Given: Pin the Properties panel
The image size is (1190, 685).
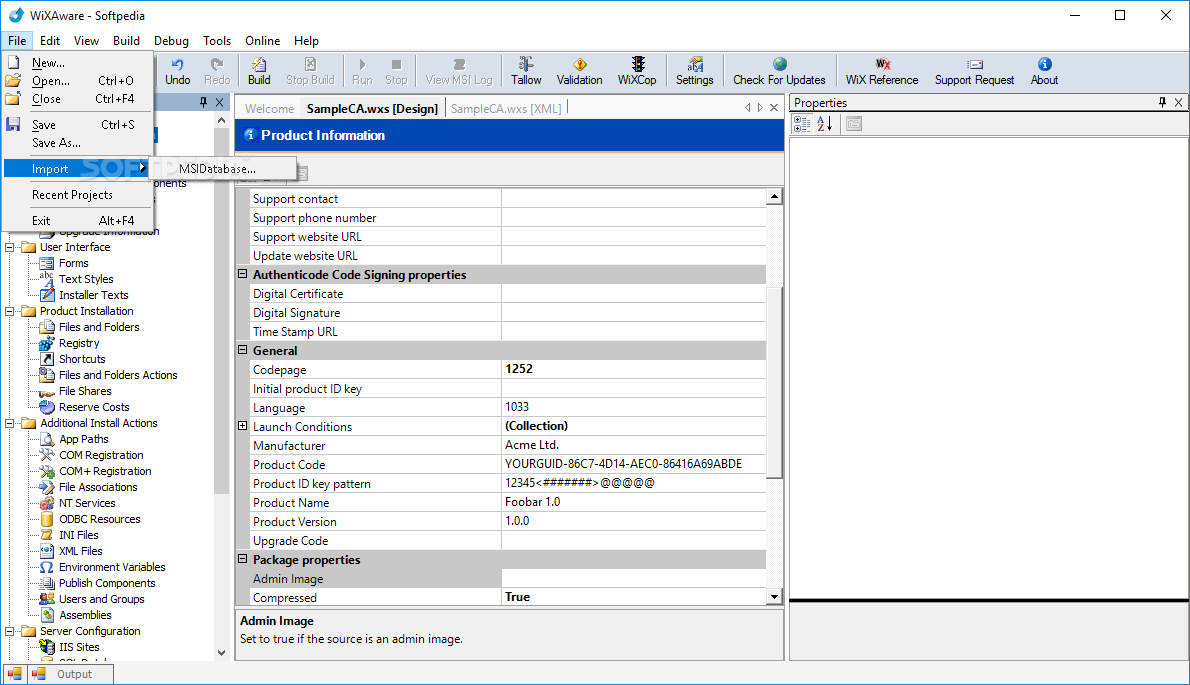Looking at the screenshot, I should [x=1162, y=102].
